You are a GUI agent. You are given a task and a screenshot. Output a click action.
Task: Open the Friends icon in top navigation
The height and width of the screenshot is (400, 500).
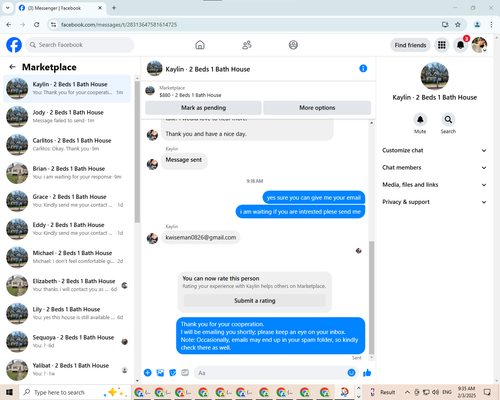click(247, 45)
